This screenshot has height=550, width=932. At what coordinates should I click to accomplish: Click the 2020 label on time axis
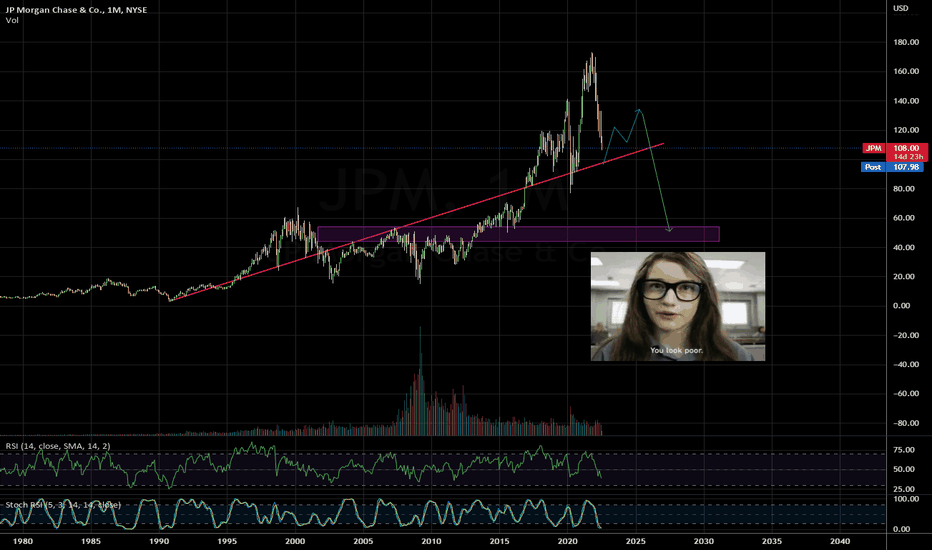[568, 541]
